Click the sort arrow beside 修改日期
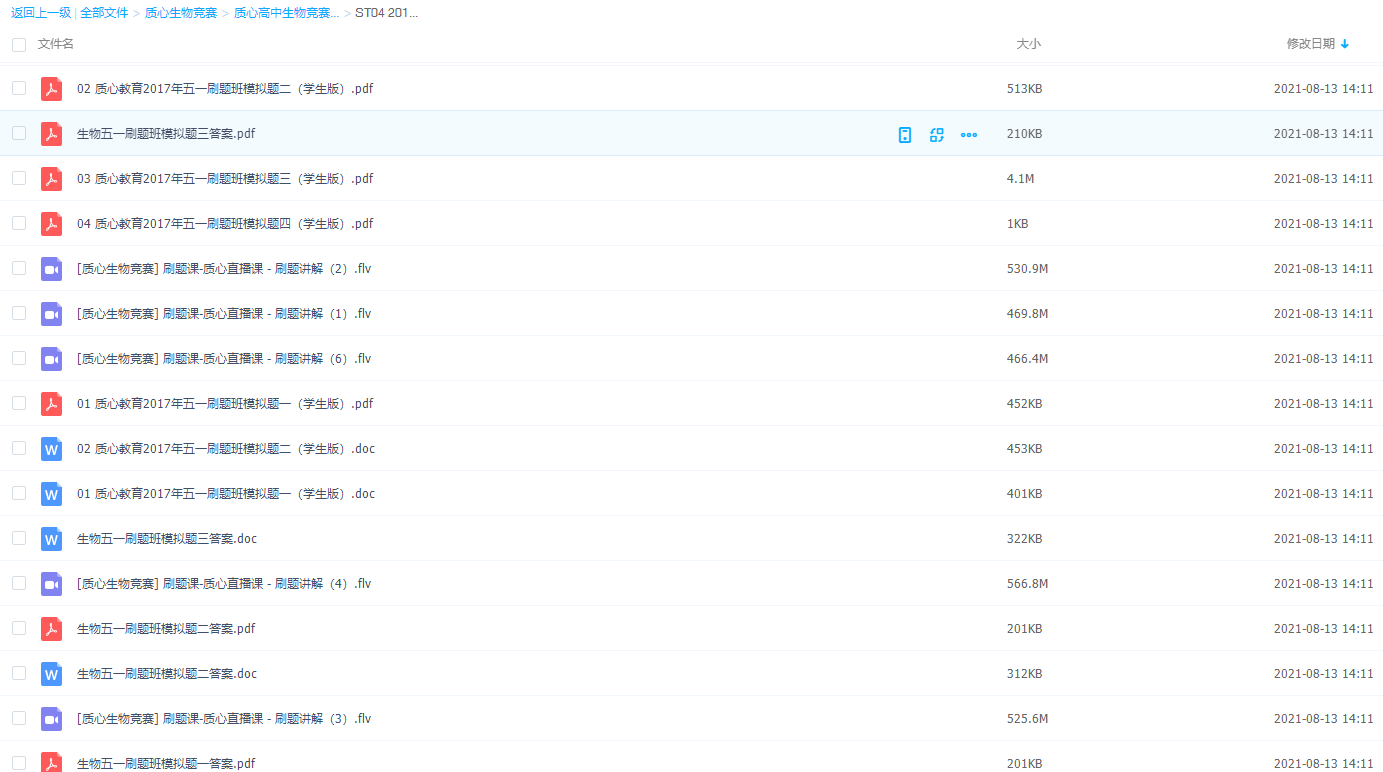Viewport: 1383px width, 772px height. pos(1345,44)
